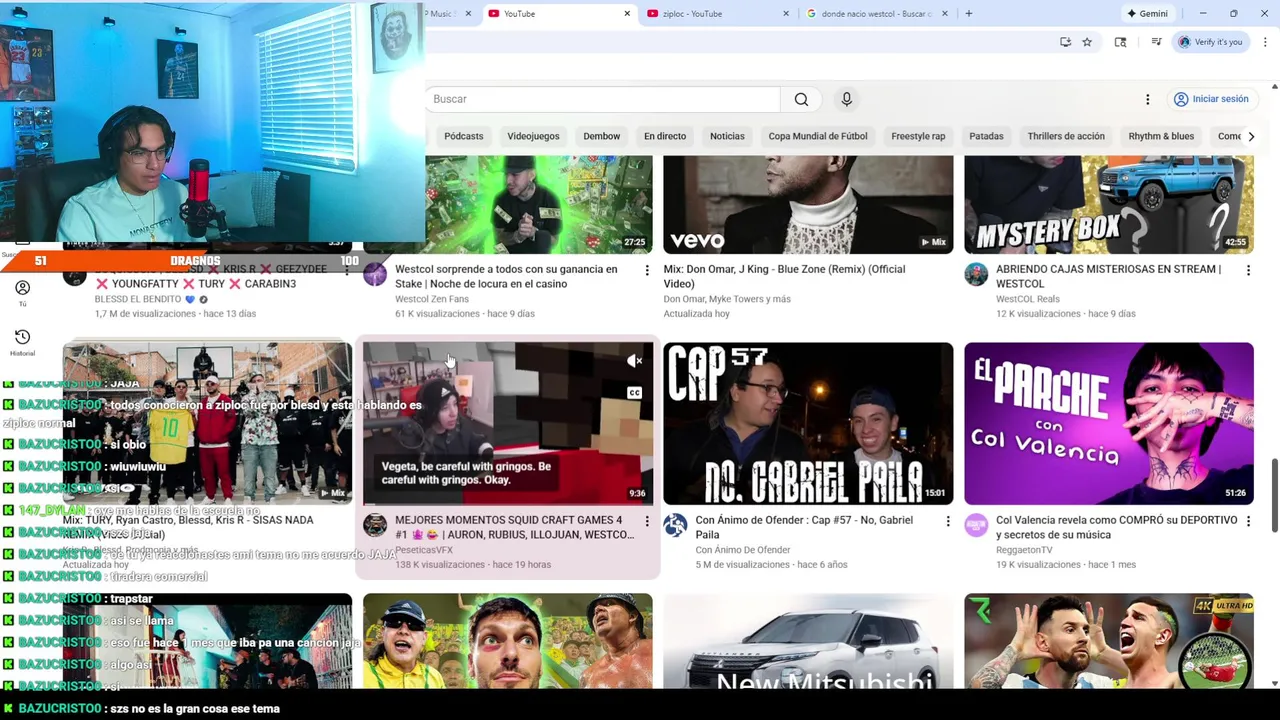
Task: Open Chrome three-dot main menu
Action: pyautogui.click(x=1265, y=42)
